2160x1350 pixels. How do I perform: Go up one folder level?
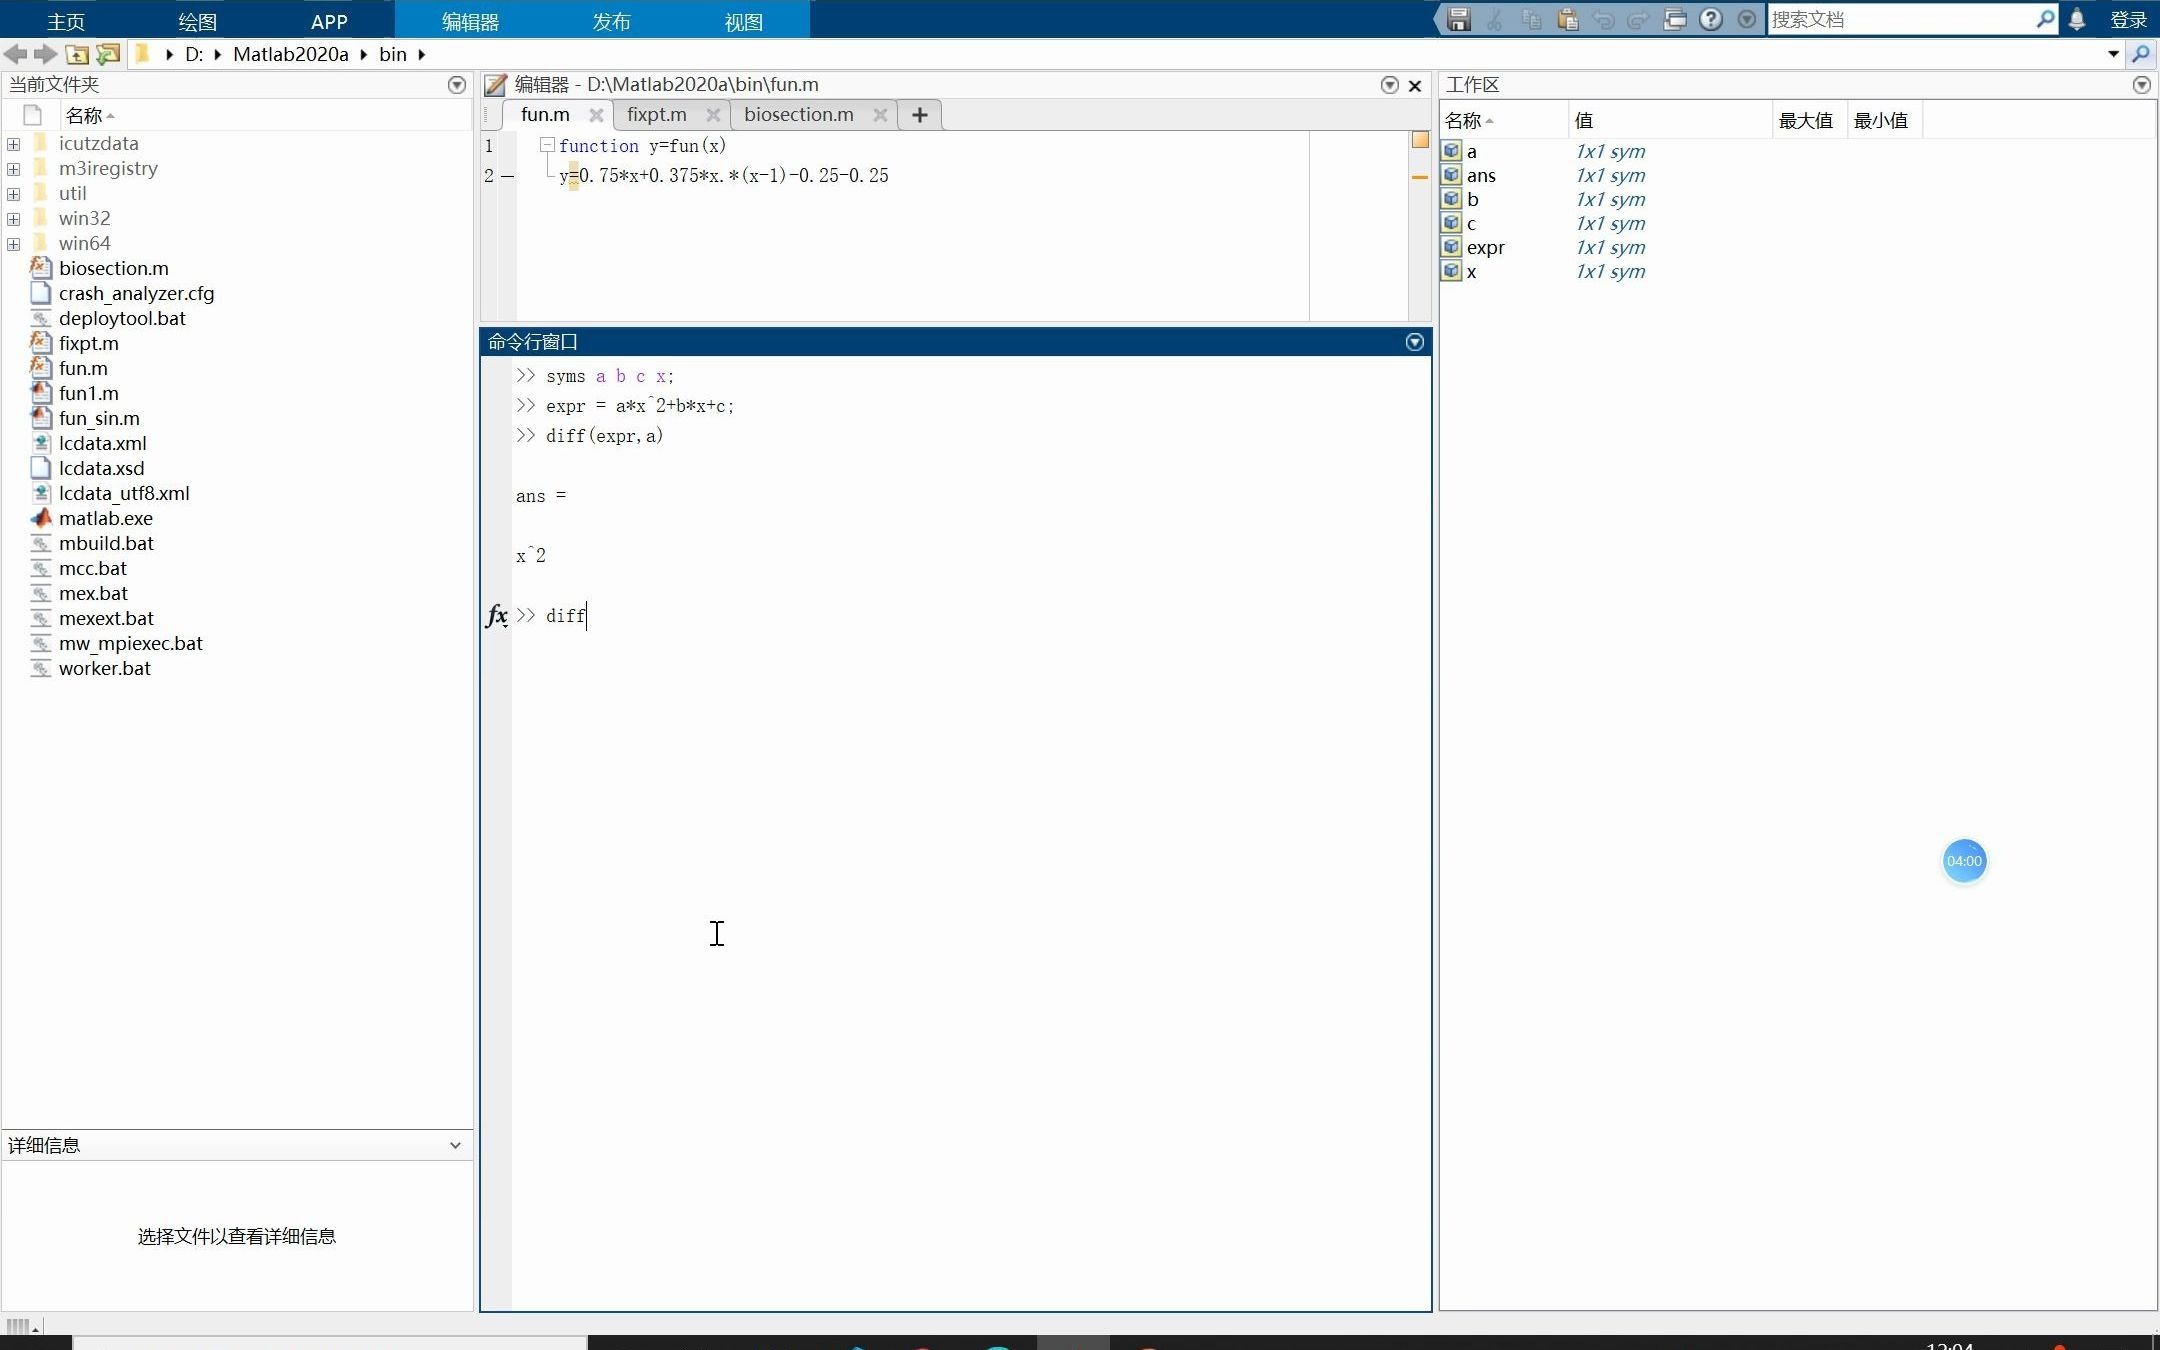click(x=77, y=54)
